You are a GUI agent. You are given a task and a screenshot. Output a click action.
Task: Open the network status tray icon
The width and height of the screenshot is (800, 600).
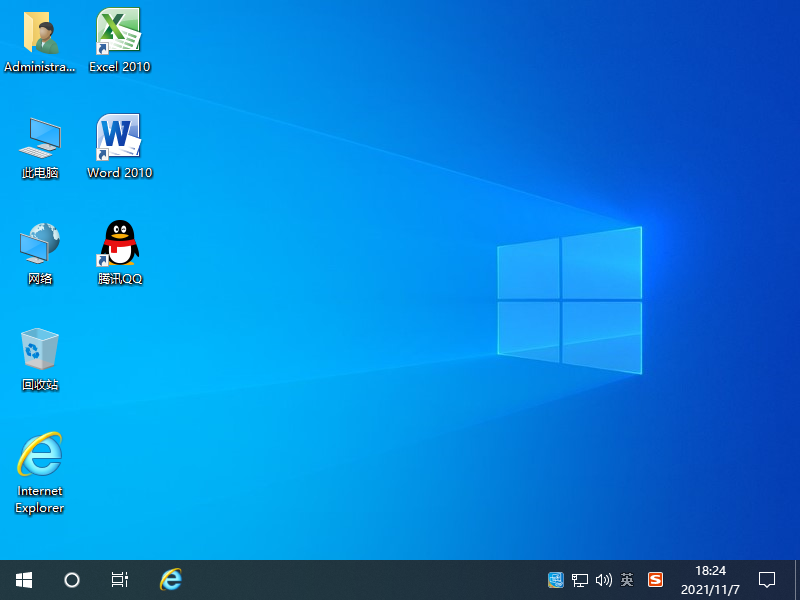(x=580, y=579)
